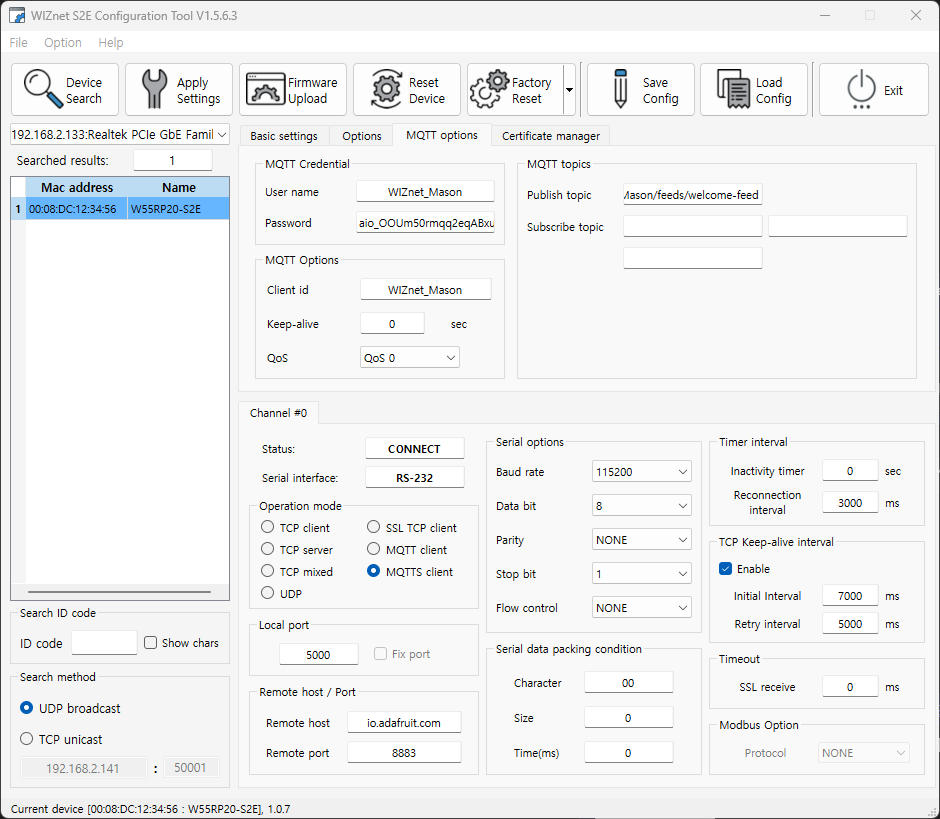Click the Device Search magnifier icon
This screenshot has width=940, height=819.
point(43,89)
